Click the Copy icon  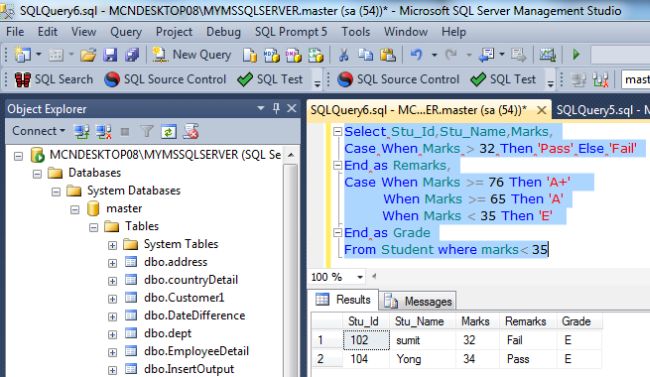coord(366,55)
